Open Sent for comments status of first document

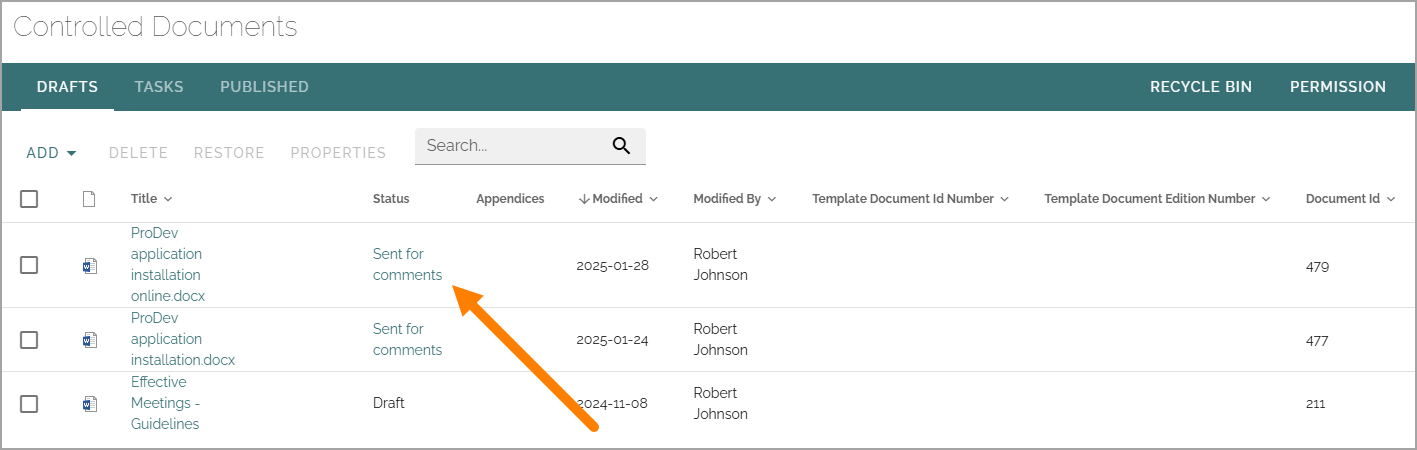[407, 264]
